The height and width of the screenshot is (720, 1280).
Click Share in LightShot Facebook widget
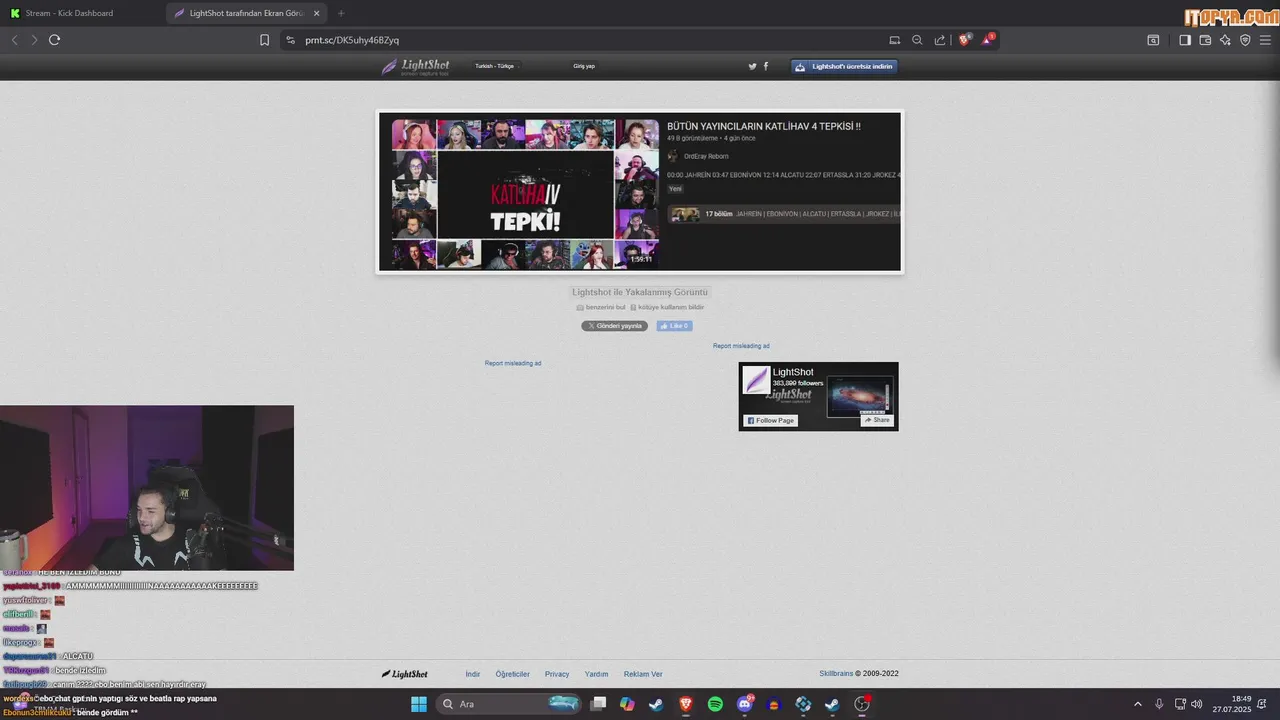click(877, 420)
